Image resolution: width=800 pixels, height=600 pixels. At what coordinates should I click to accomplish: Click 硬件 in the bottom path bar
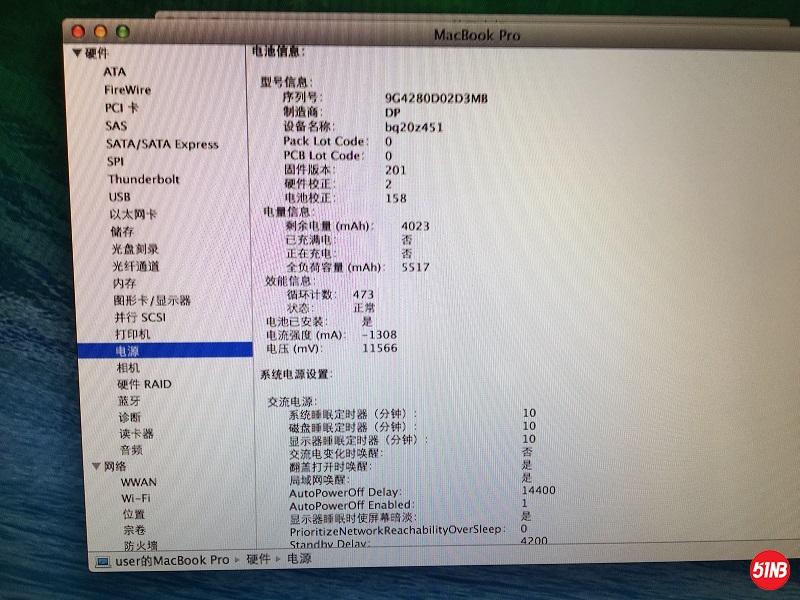(x=258, y=560)
